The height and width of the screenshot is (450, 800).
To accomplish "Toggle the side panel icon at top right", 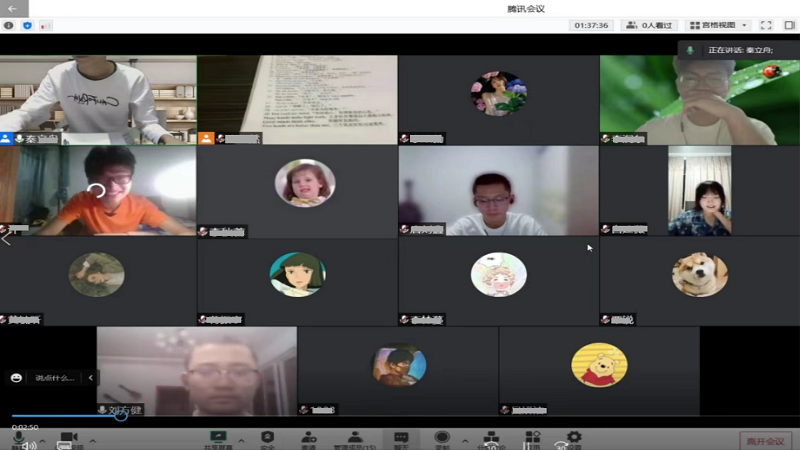I will click(789, 25).
